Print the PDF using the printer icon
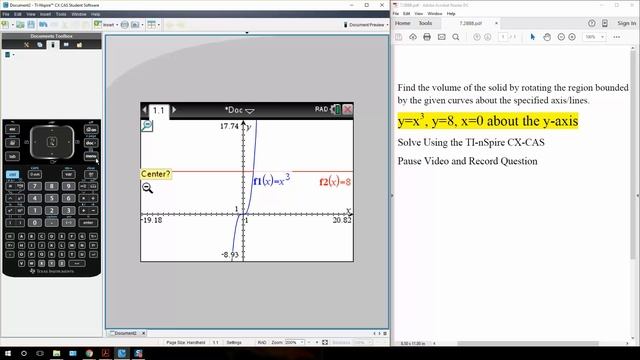640x360 pixels. coord(427,37)
